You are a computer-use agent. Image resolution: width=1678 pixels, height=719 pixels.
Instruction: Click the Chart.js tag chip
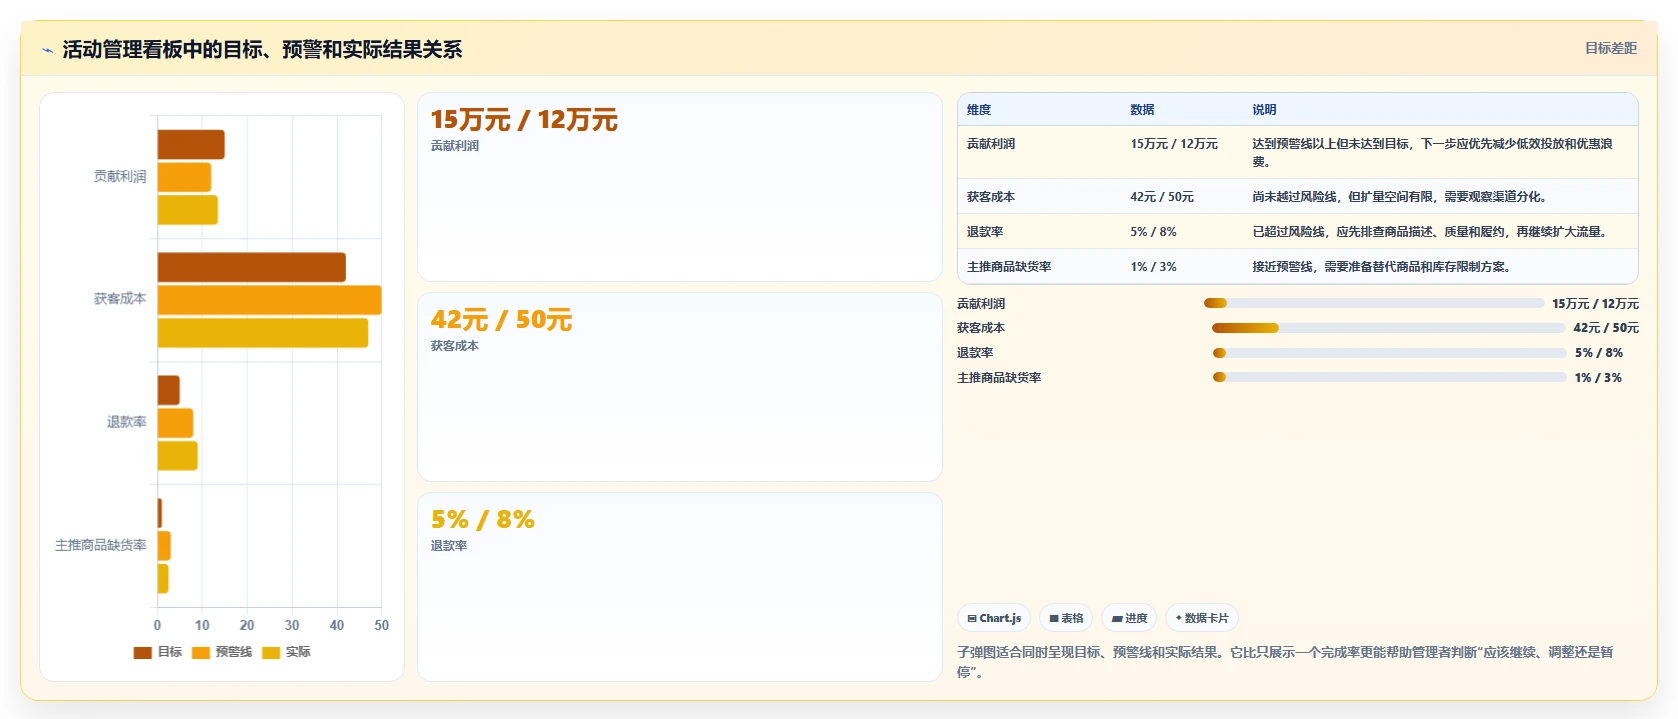pyautogui.click(x=994, y=618)
